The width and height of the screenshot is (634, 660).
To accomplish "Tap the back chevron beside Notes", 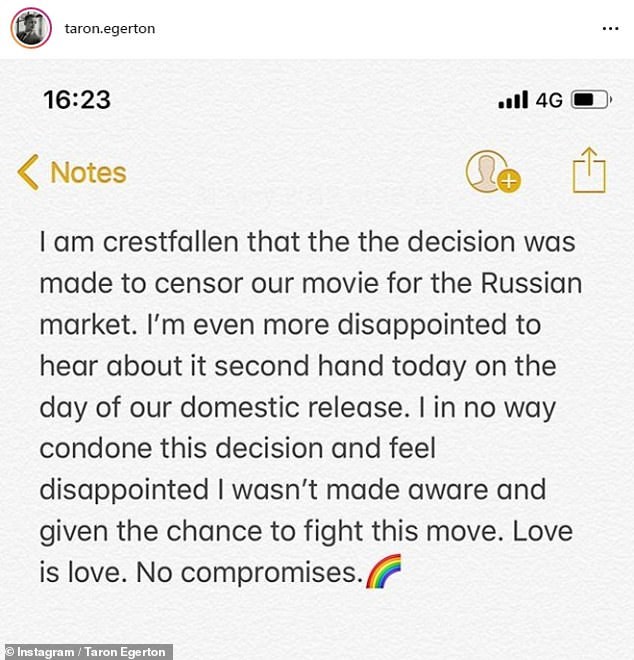I will pos(28,172).
